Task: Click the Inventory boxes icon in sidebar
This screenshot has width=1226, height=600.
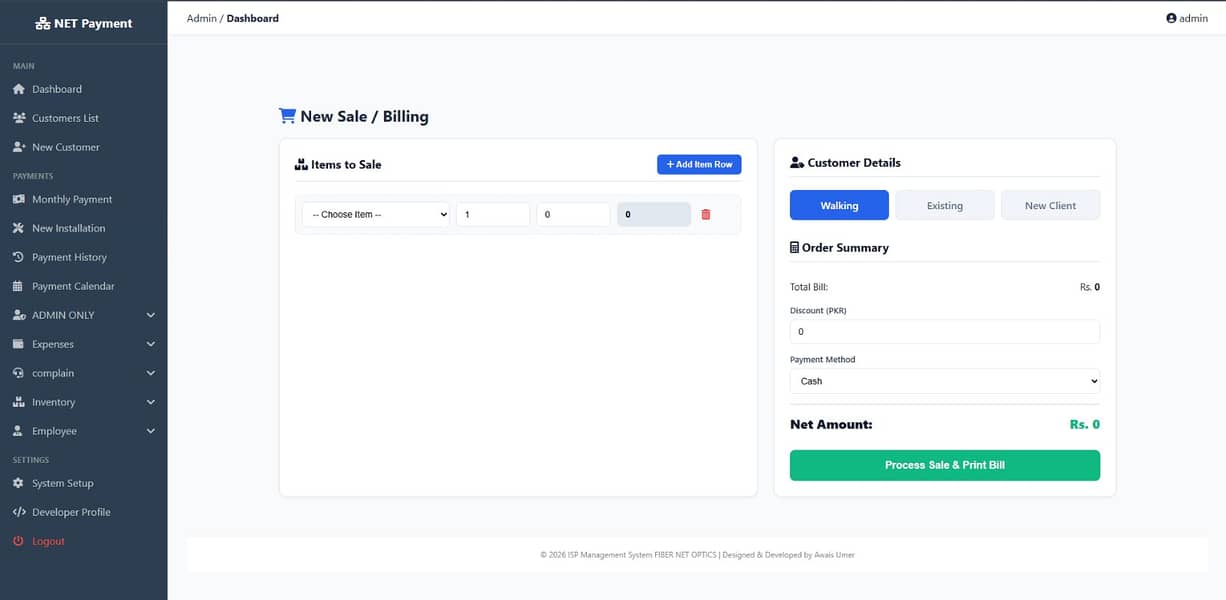Action: [x=19, y=402]
